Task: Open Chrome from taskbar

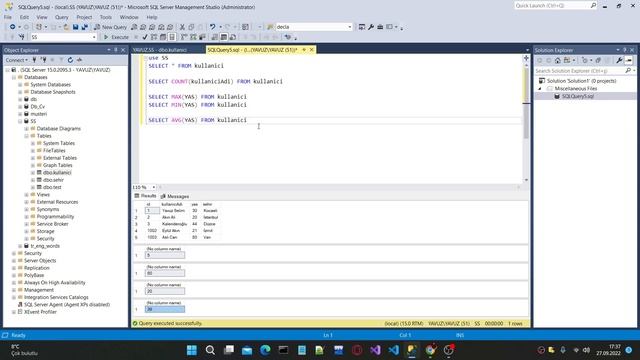Action: [x=430, y=350]
